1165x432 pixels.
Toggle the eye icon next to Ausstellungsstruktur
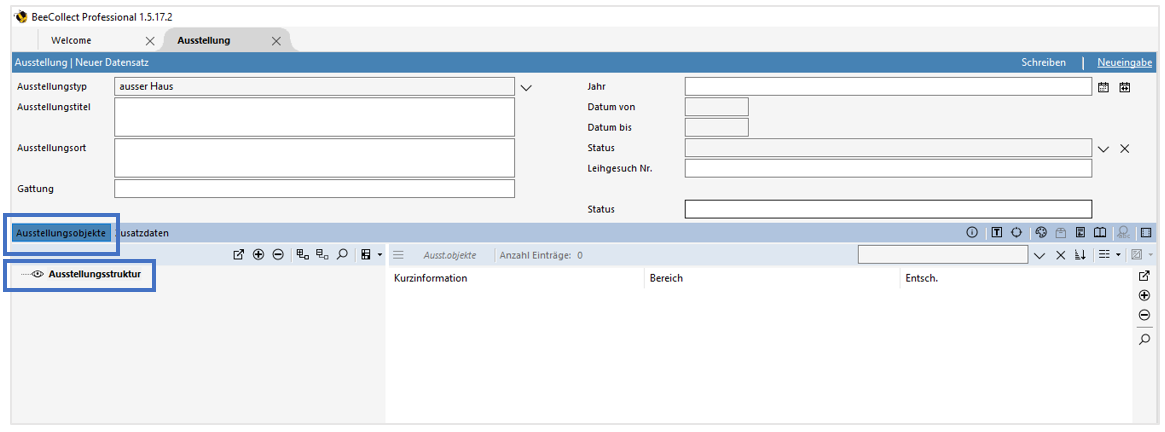pyautogui.click(x=38, y=274)
